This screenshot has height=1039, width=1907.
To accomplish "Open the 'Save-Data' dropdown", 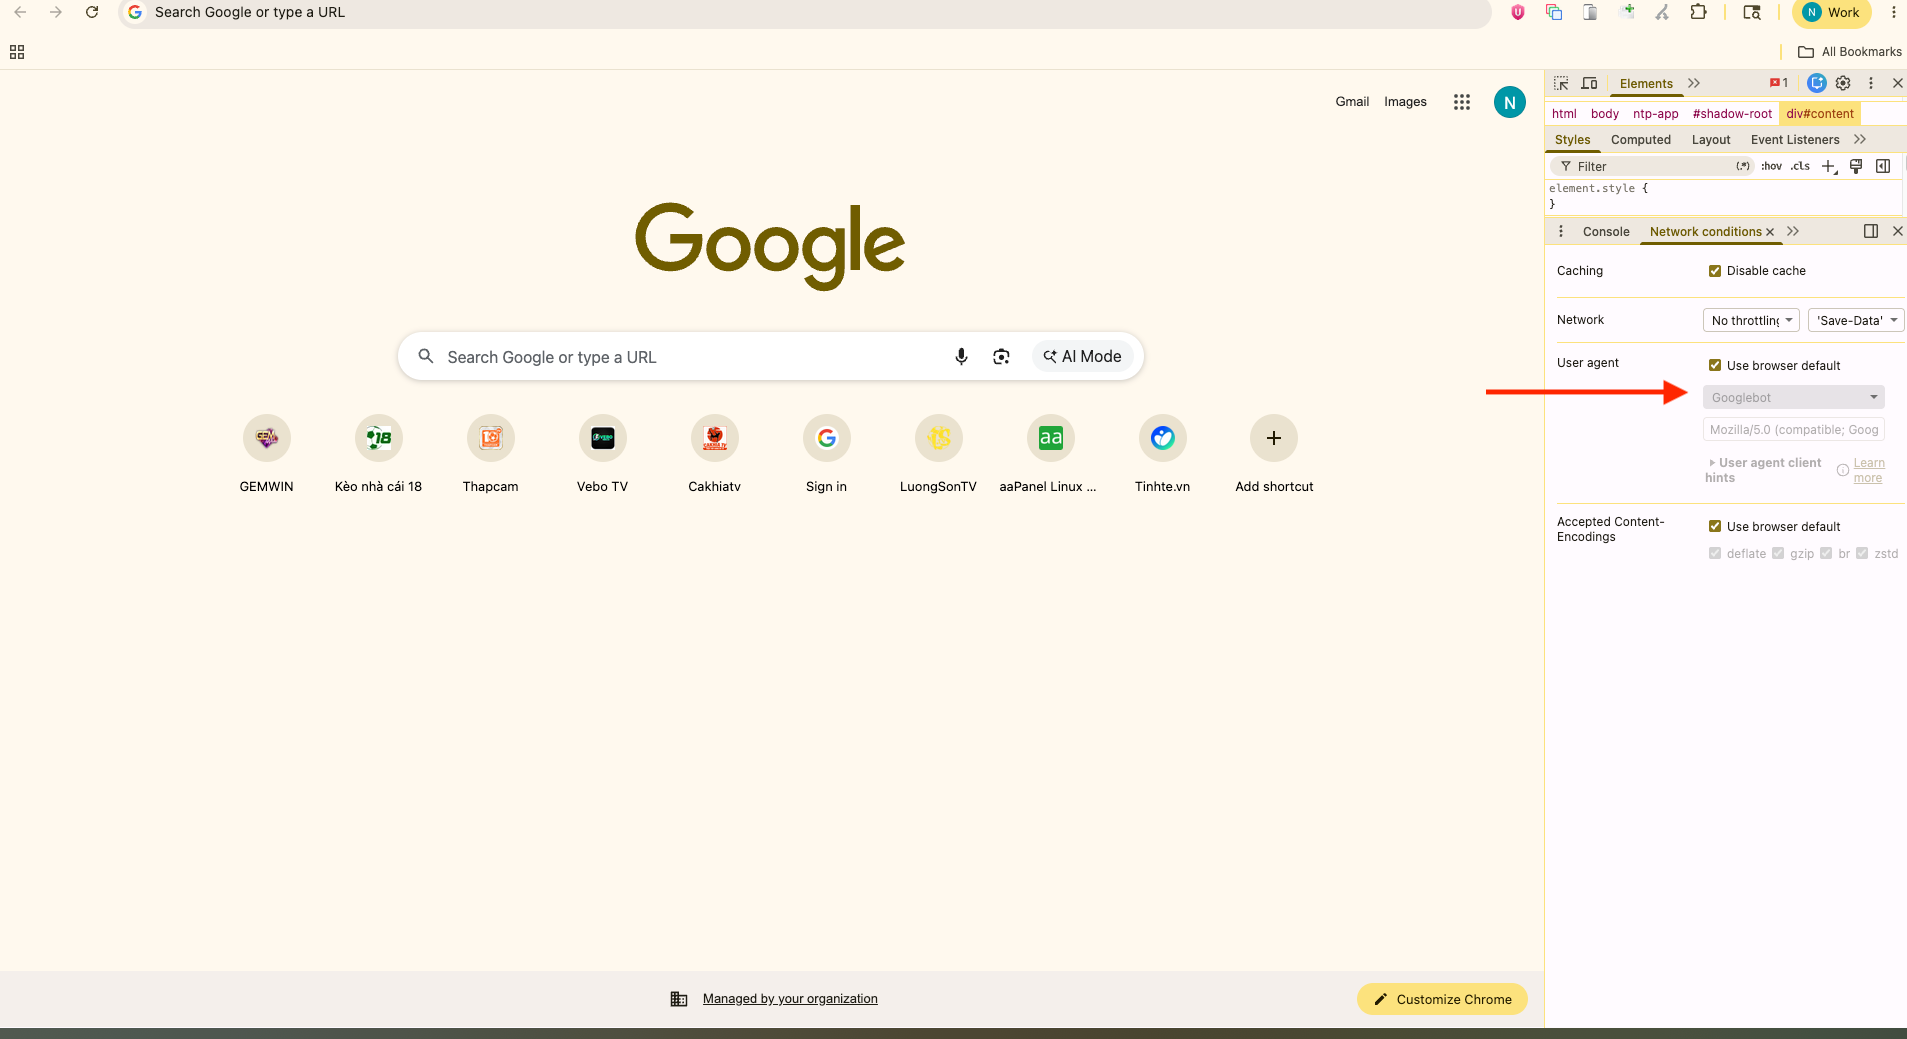I will (x=1856, y=320).
